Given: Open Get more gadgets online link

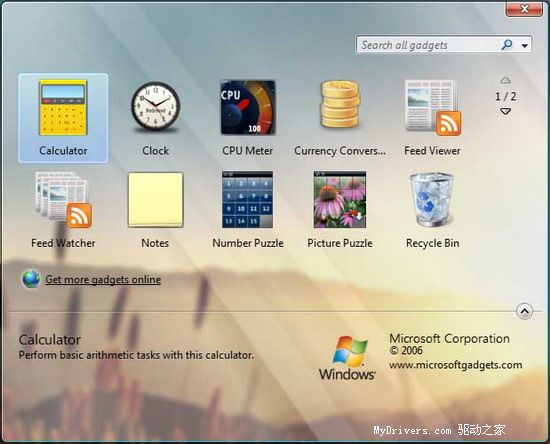Looking at the screenshot, I should (103, 280).
